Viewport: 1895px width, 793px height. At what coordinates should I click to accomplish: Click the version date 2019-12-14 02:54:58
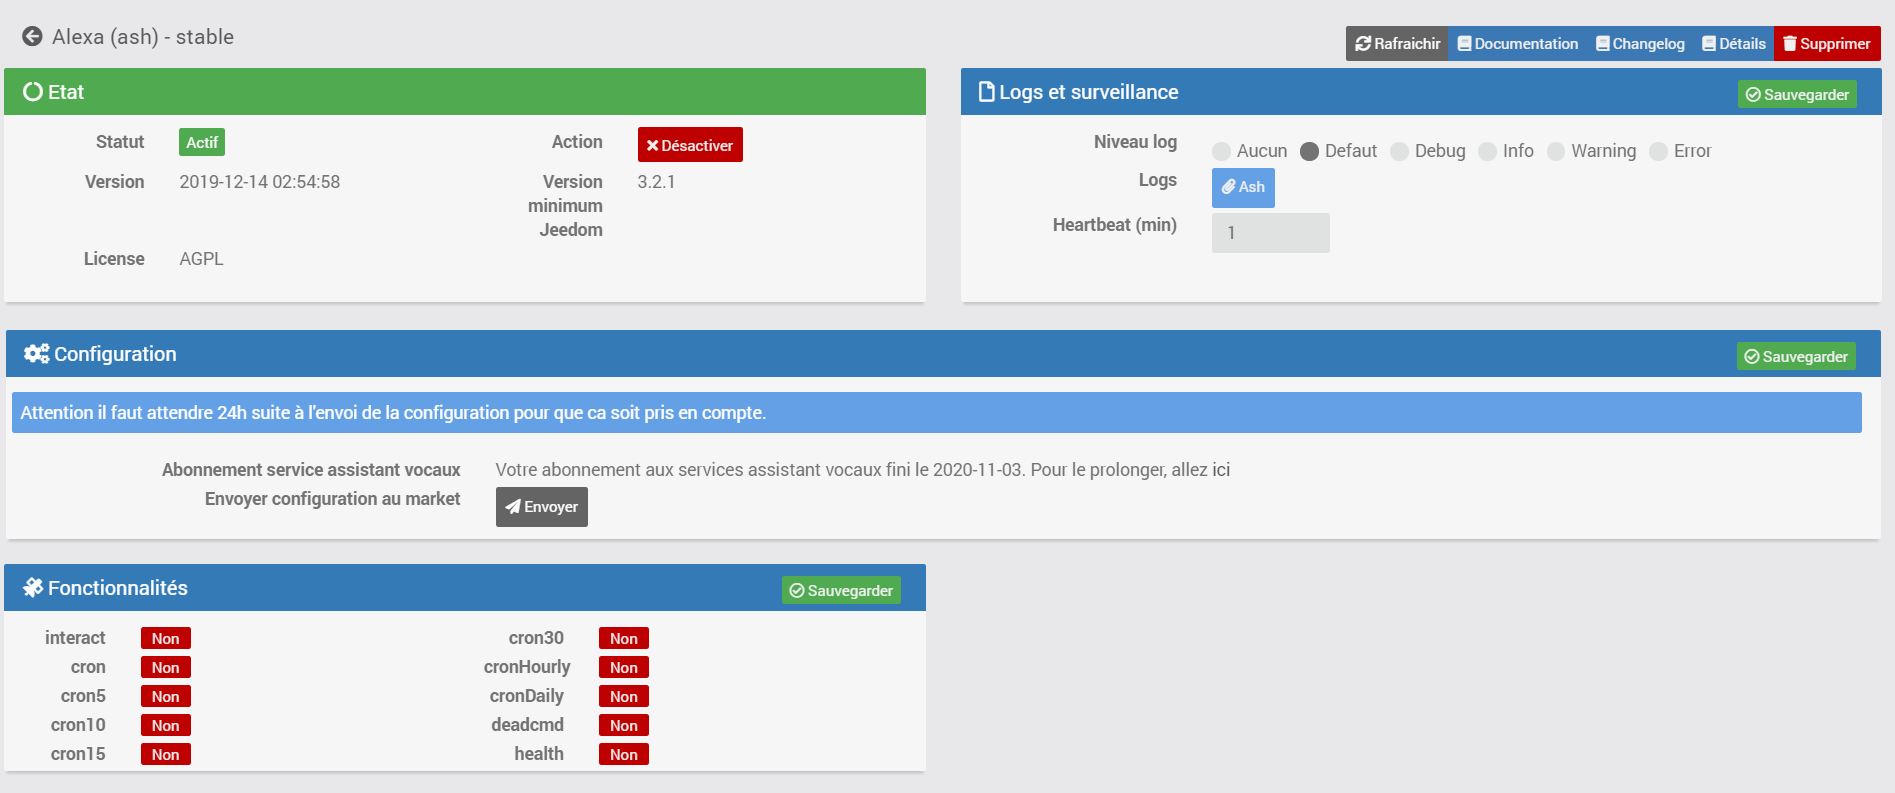pyautogui.click(x=260, y=182)
